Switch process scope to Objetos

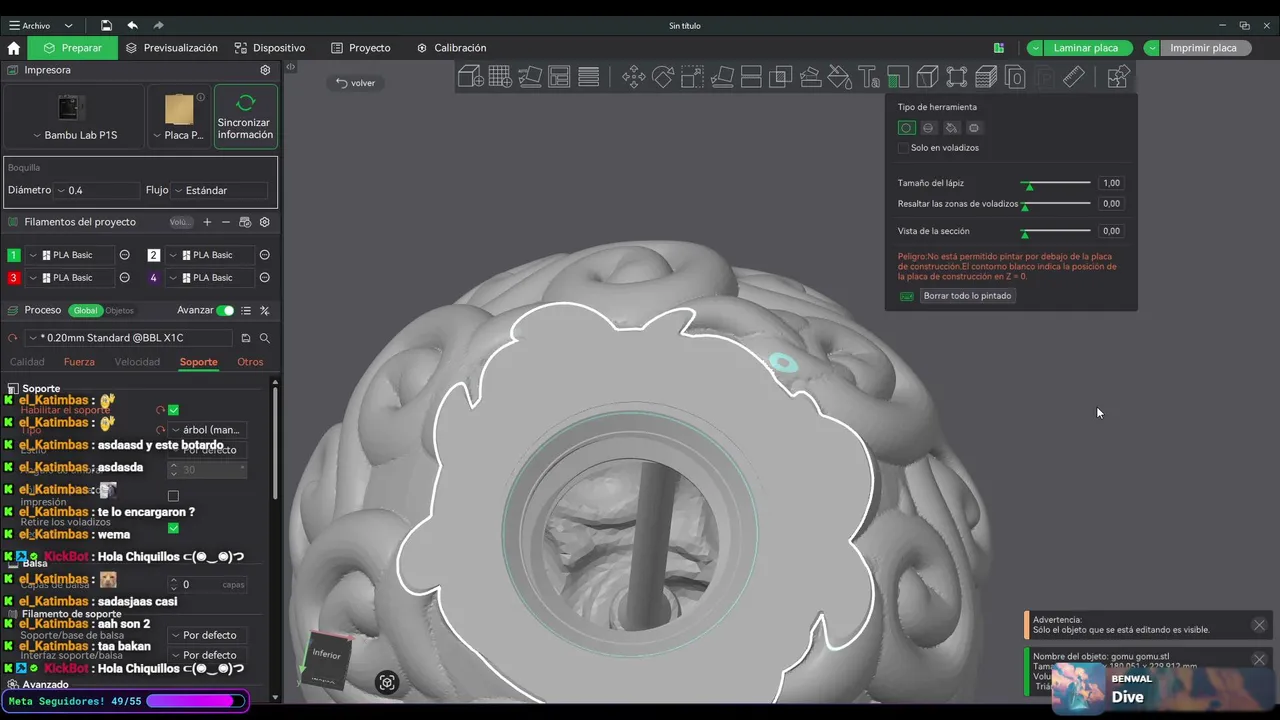119,310
